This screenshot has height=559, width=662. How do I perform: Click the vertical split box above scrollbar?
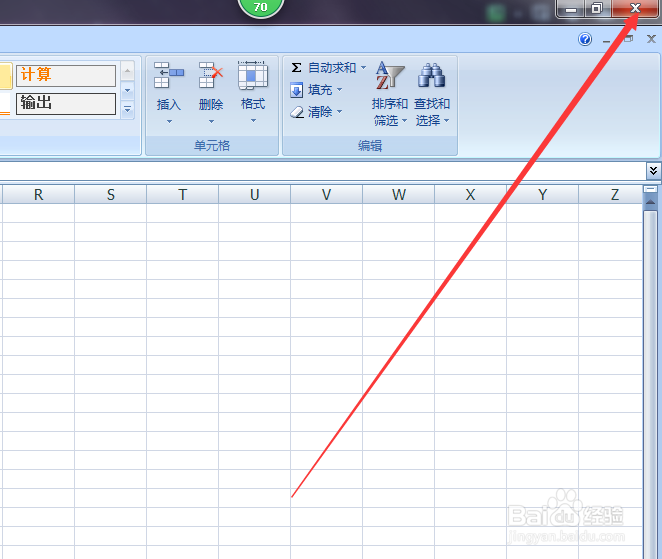[x=650, y=189]
